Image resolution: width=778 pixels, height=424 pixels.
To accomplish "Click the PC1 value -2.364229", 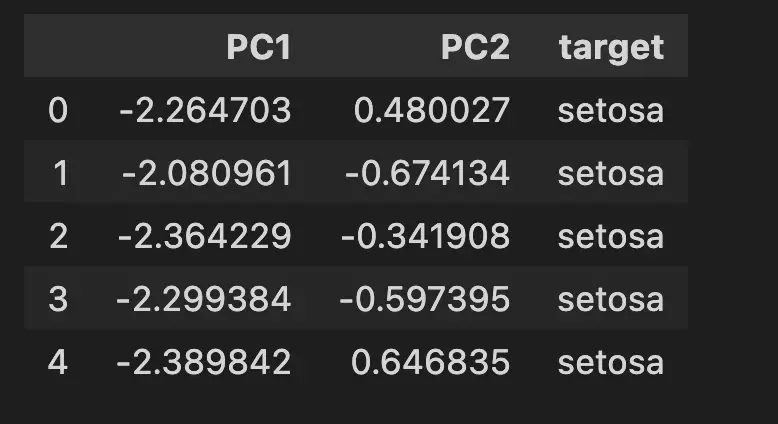I will tap(204, 236).
